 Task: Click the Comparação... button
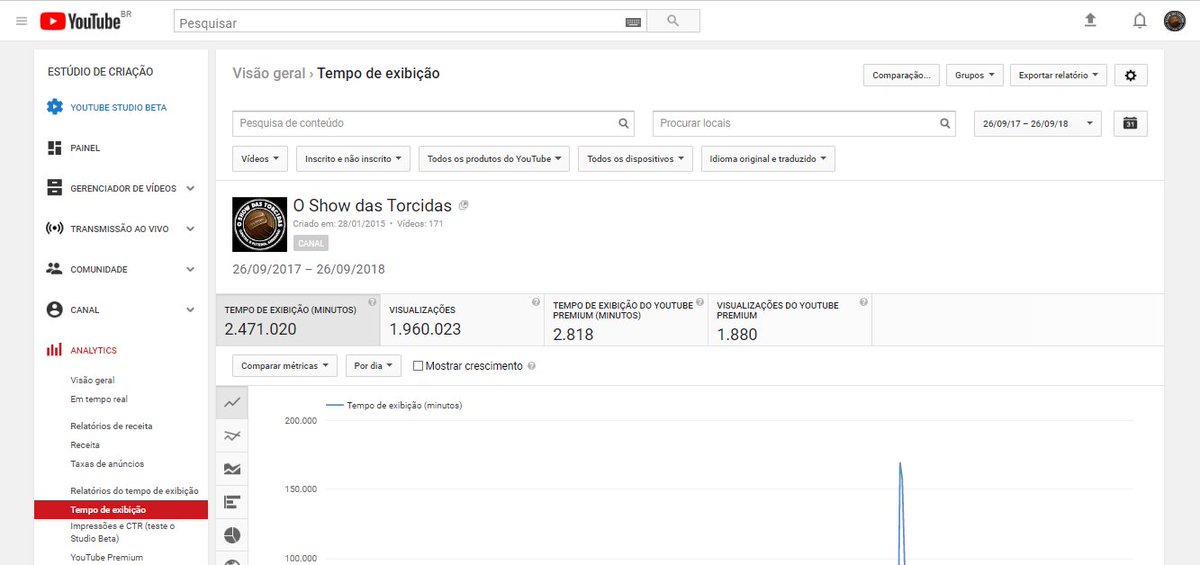[902, 75]
